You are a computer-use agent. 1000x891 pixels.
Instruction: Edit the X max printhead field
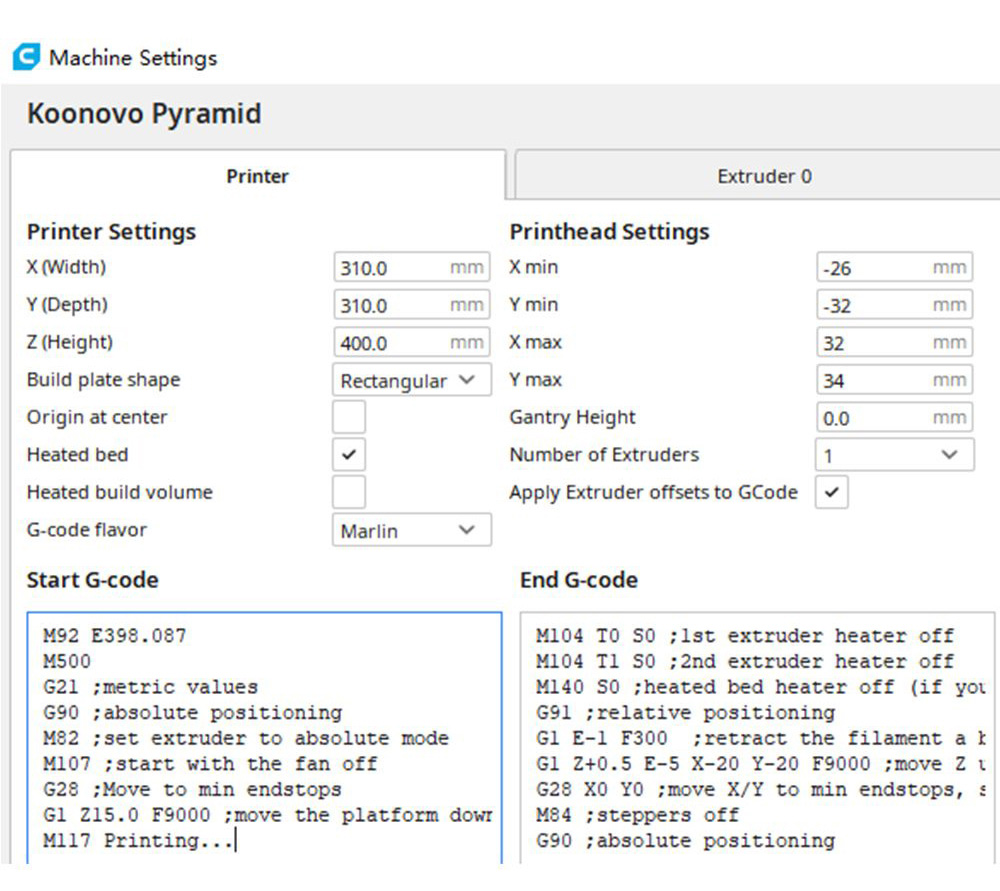point(875,343)
